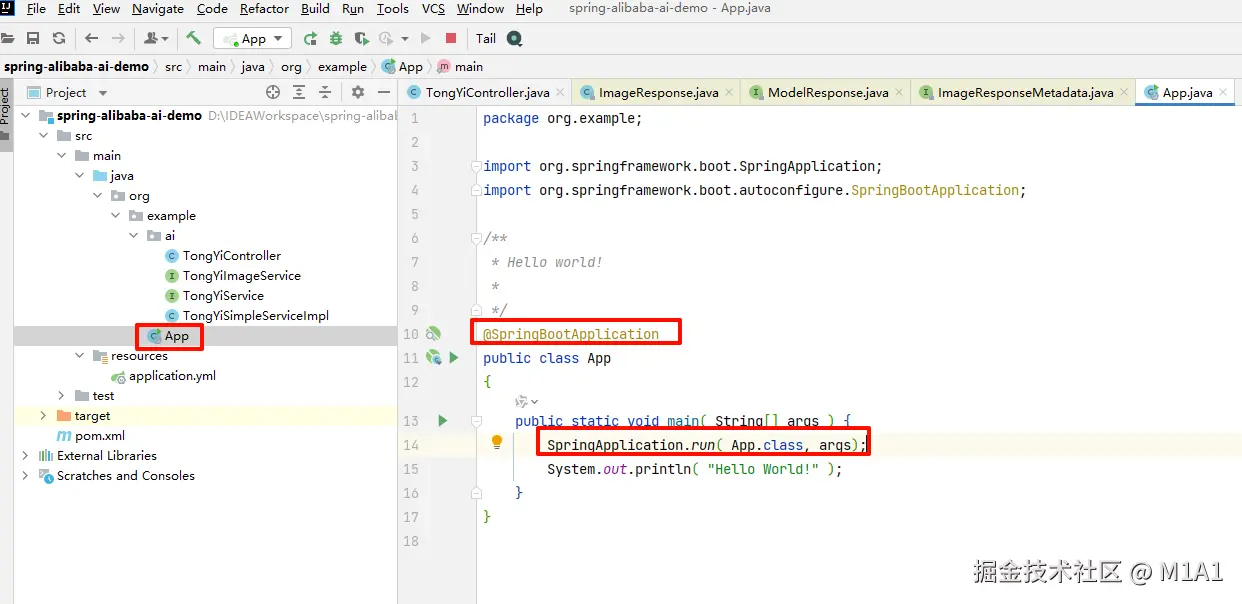Click the Locate/Select Opened File crosshair icon
Screen dimensions: 1242x604
273,92
